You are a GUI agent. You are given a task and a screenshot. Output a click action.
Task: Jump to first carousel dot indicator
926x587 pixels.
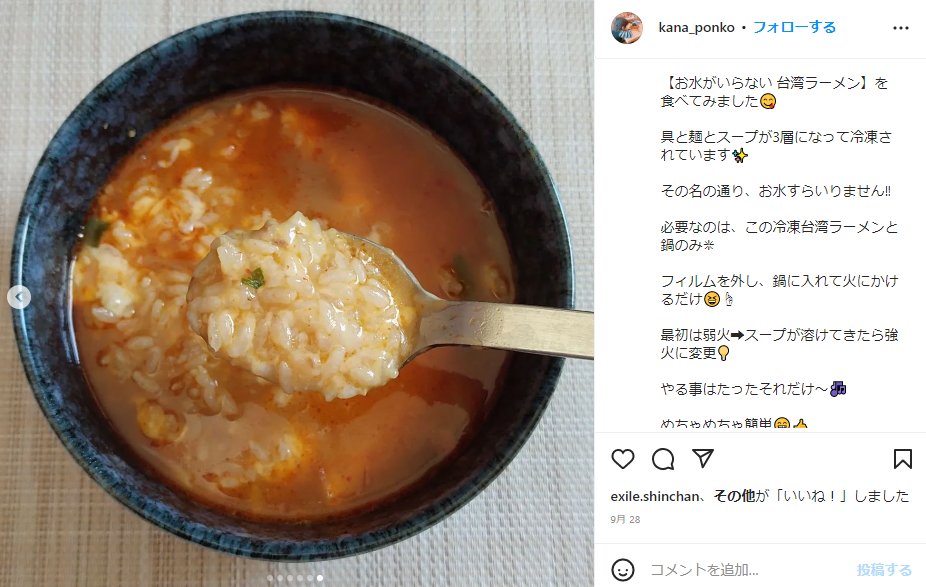pyautogui.click(x=270, y=578)
